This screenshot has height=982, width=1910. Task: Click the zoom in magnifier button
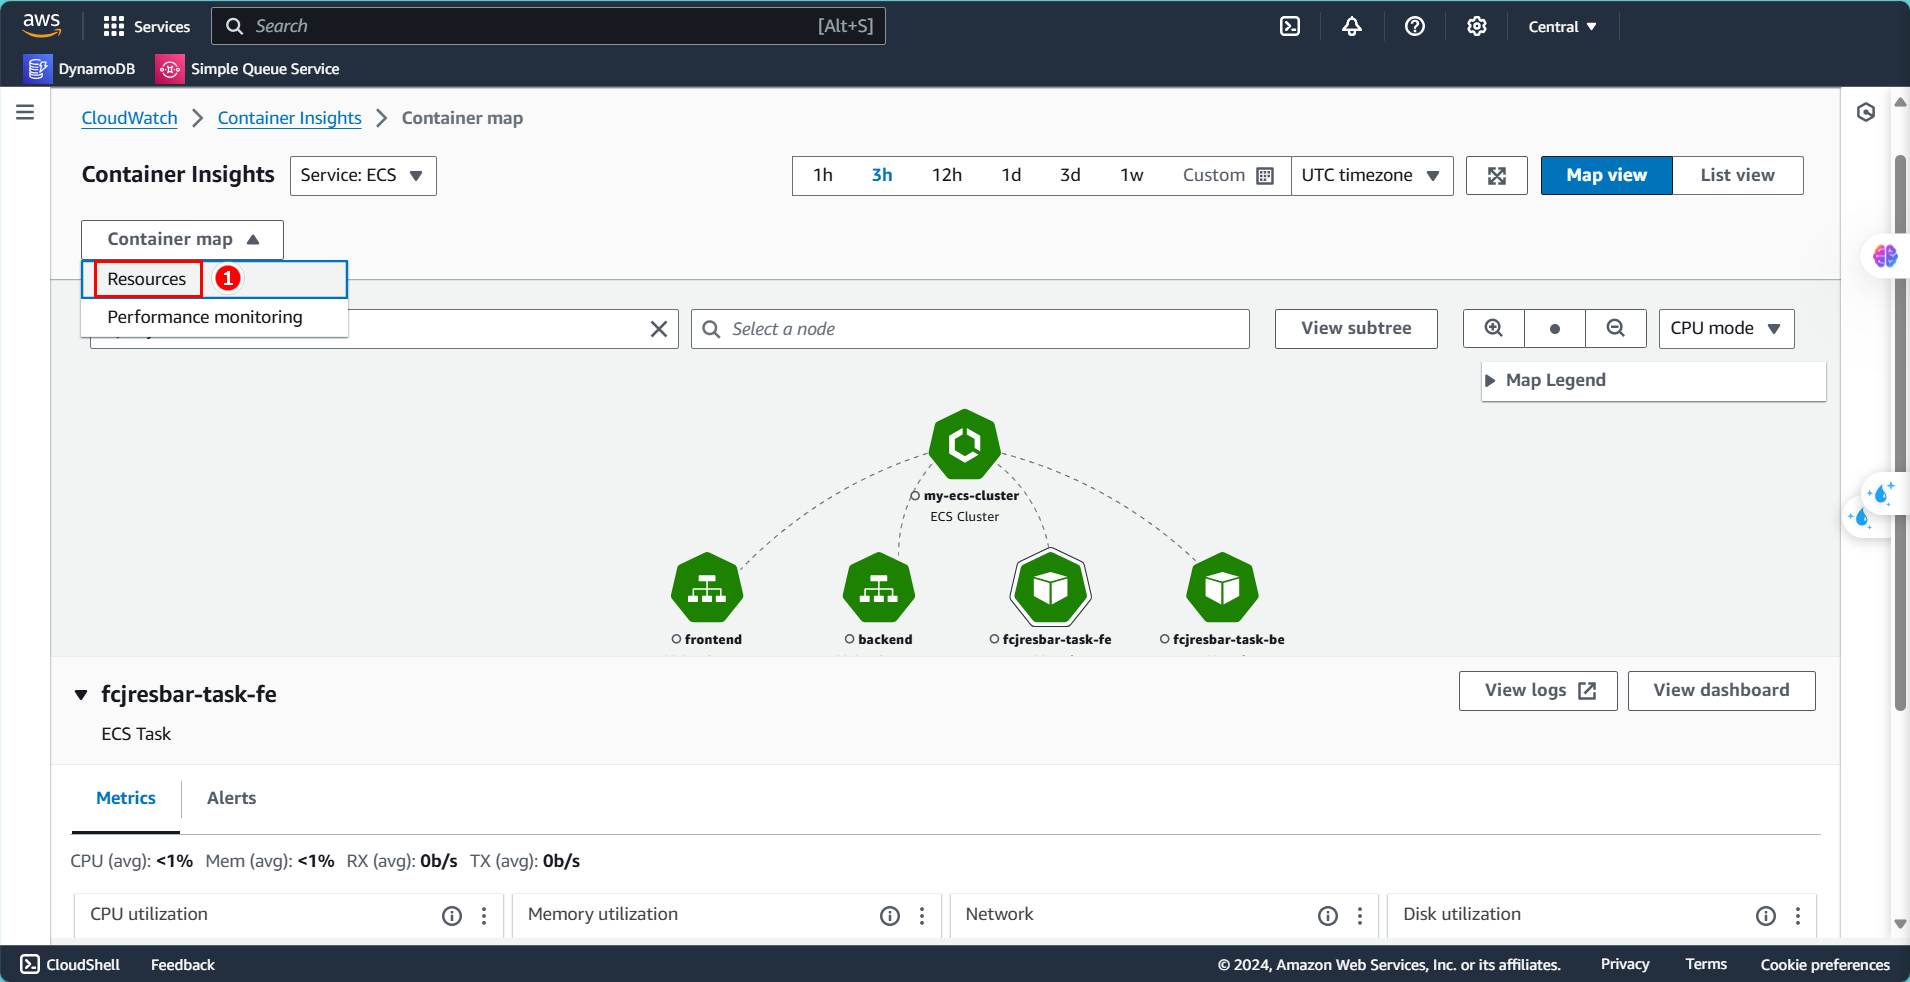click(x=1494, y=328)
